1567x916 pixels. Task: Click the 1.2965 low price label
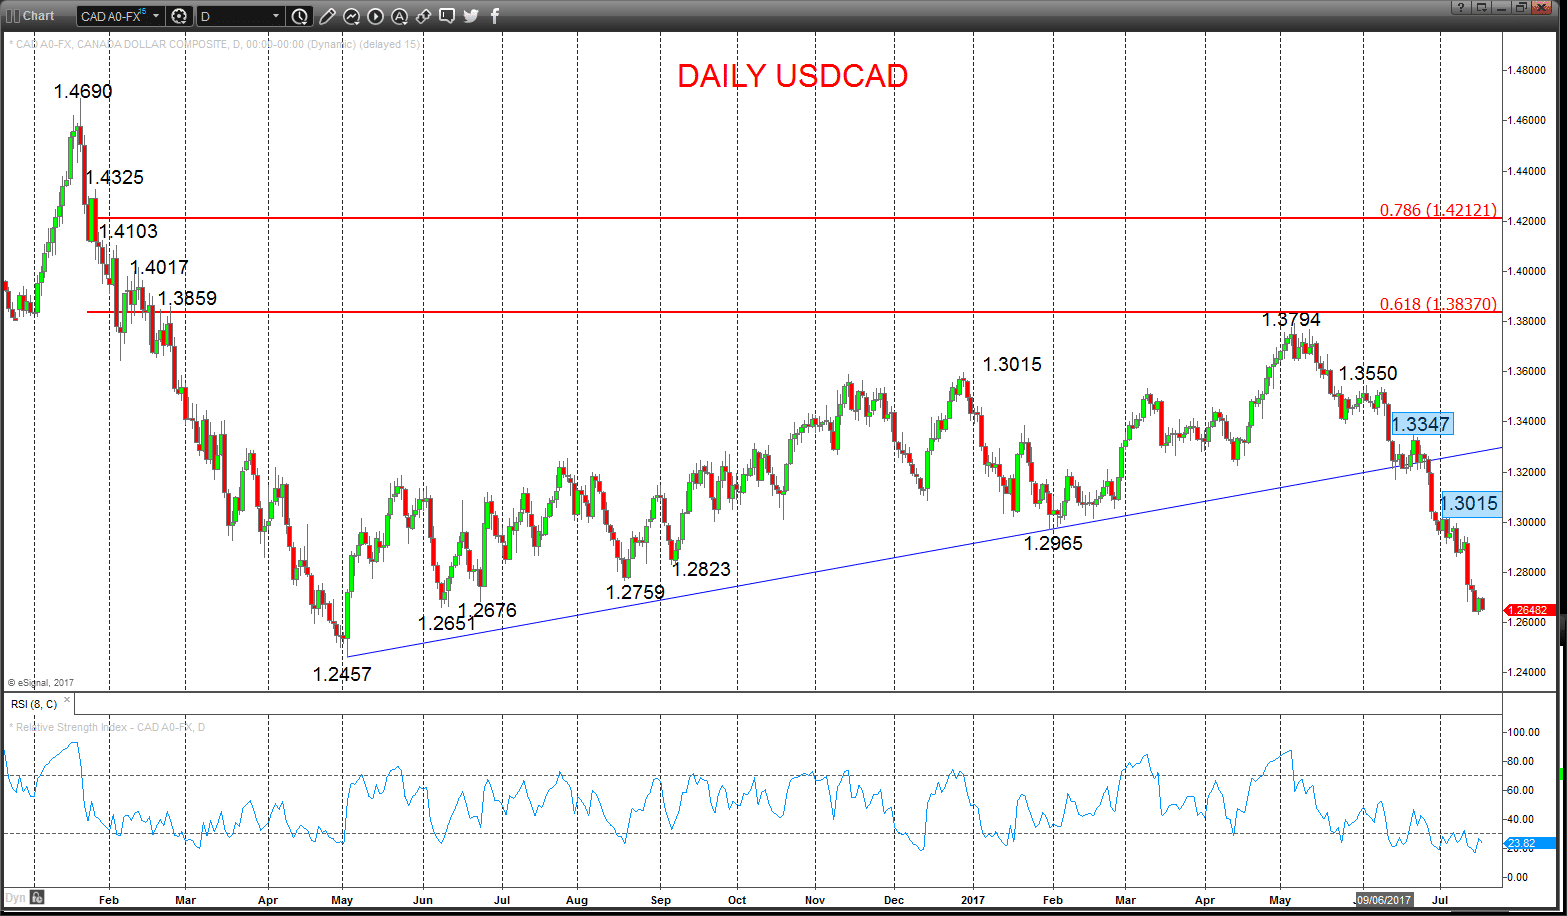pyautogui.click(x=1053, y=543)
